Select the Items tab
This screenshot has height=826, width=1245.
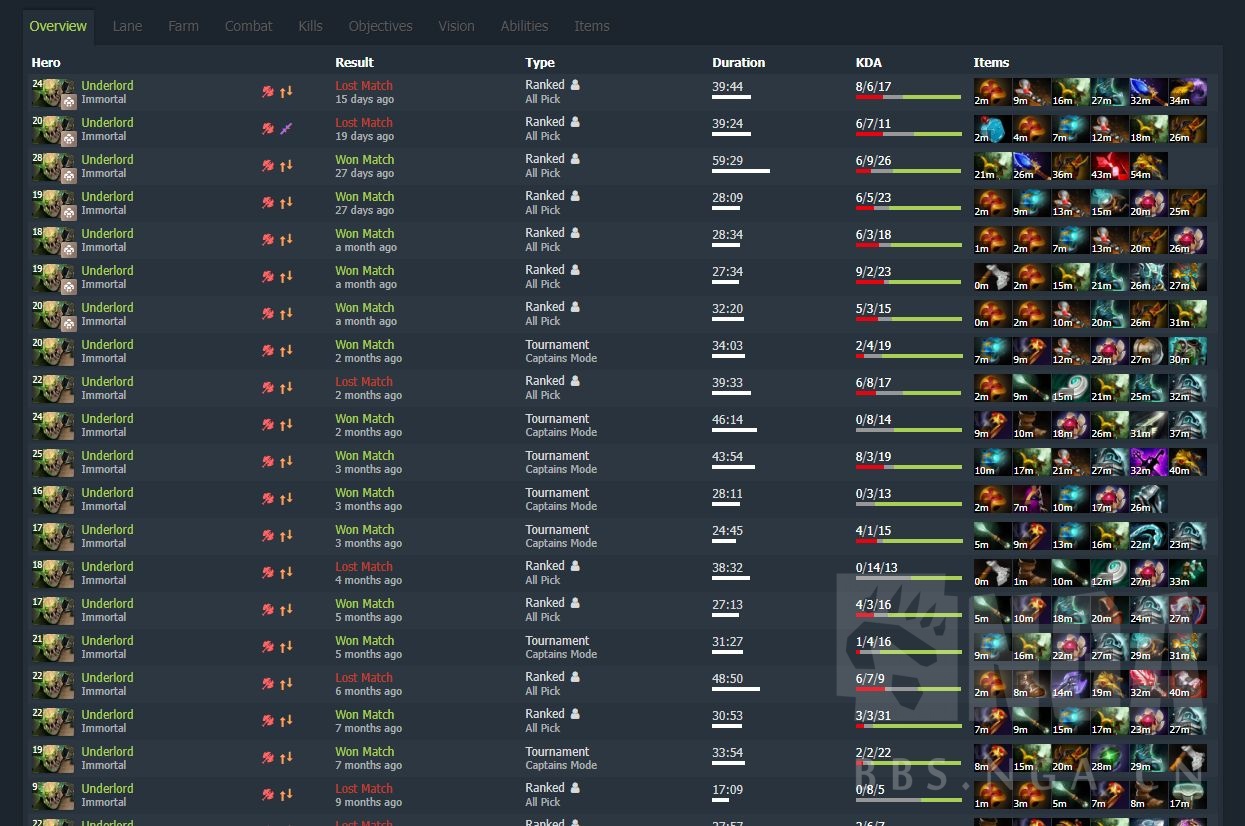592,26
